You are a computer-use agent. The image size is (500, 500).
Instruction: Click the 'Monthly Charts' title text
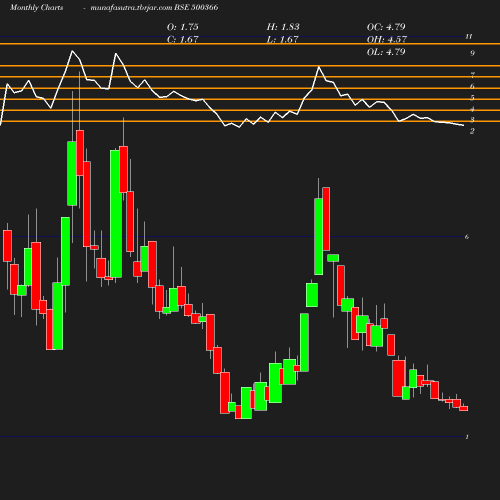pyautogui.click(x=37, y=8)
